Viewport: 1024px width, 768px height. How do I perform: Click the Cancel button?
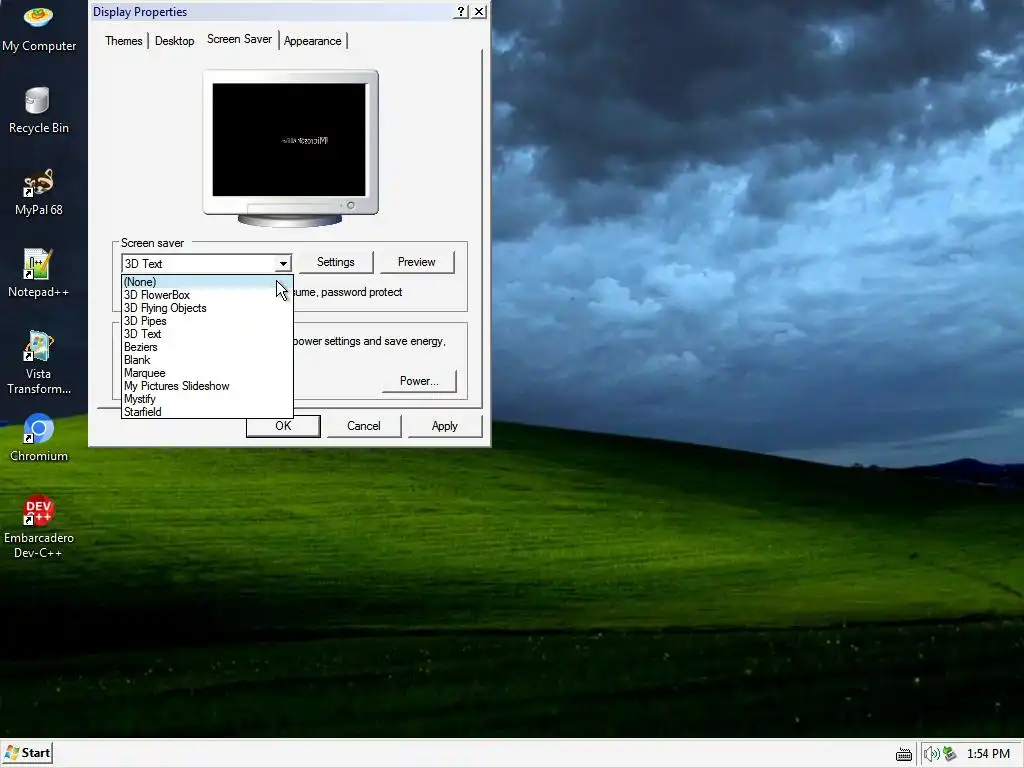(364, 426)
